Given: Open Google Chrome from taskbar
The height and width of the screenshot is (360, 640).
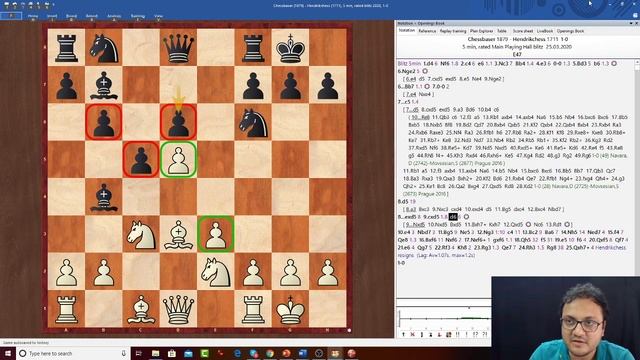Looking at the screenshot, I should [x=270, y=353].
